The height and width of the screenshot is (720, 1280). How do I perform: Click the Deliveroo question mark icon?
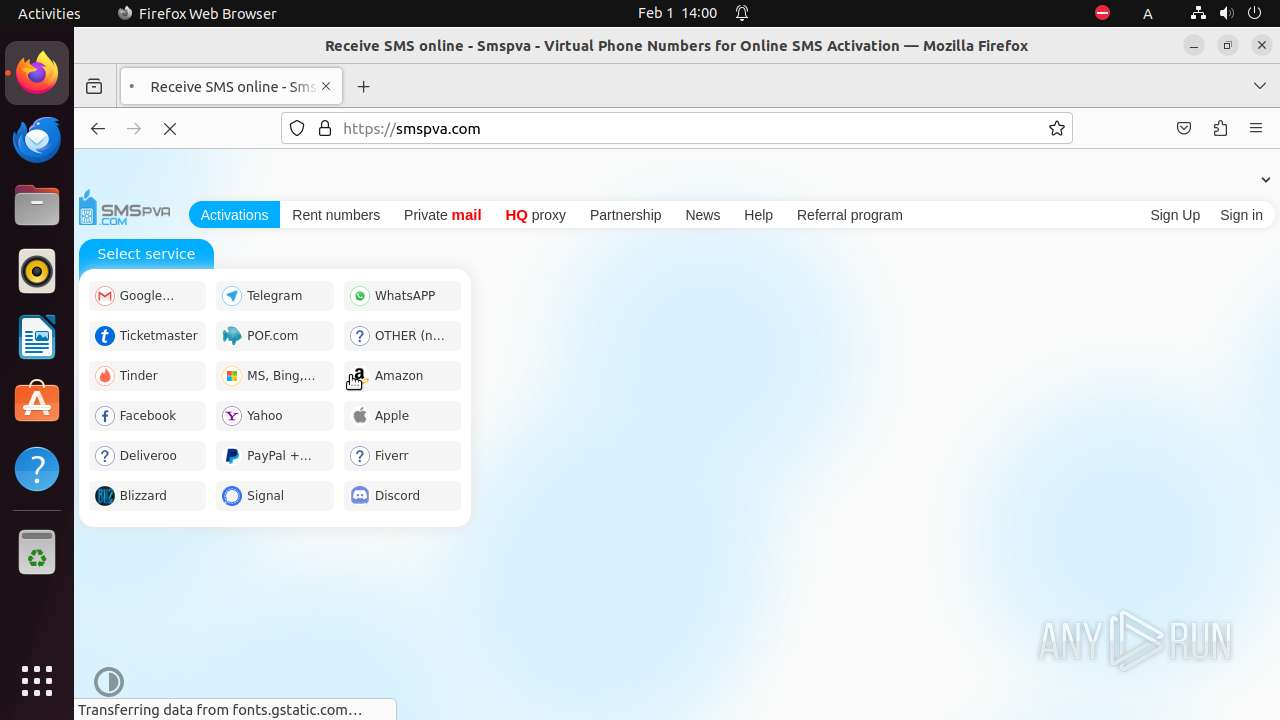[105, 456]
